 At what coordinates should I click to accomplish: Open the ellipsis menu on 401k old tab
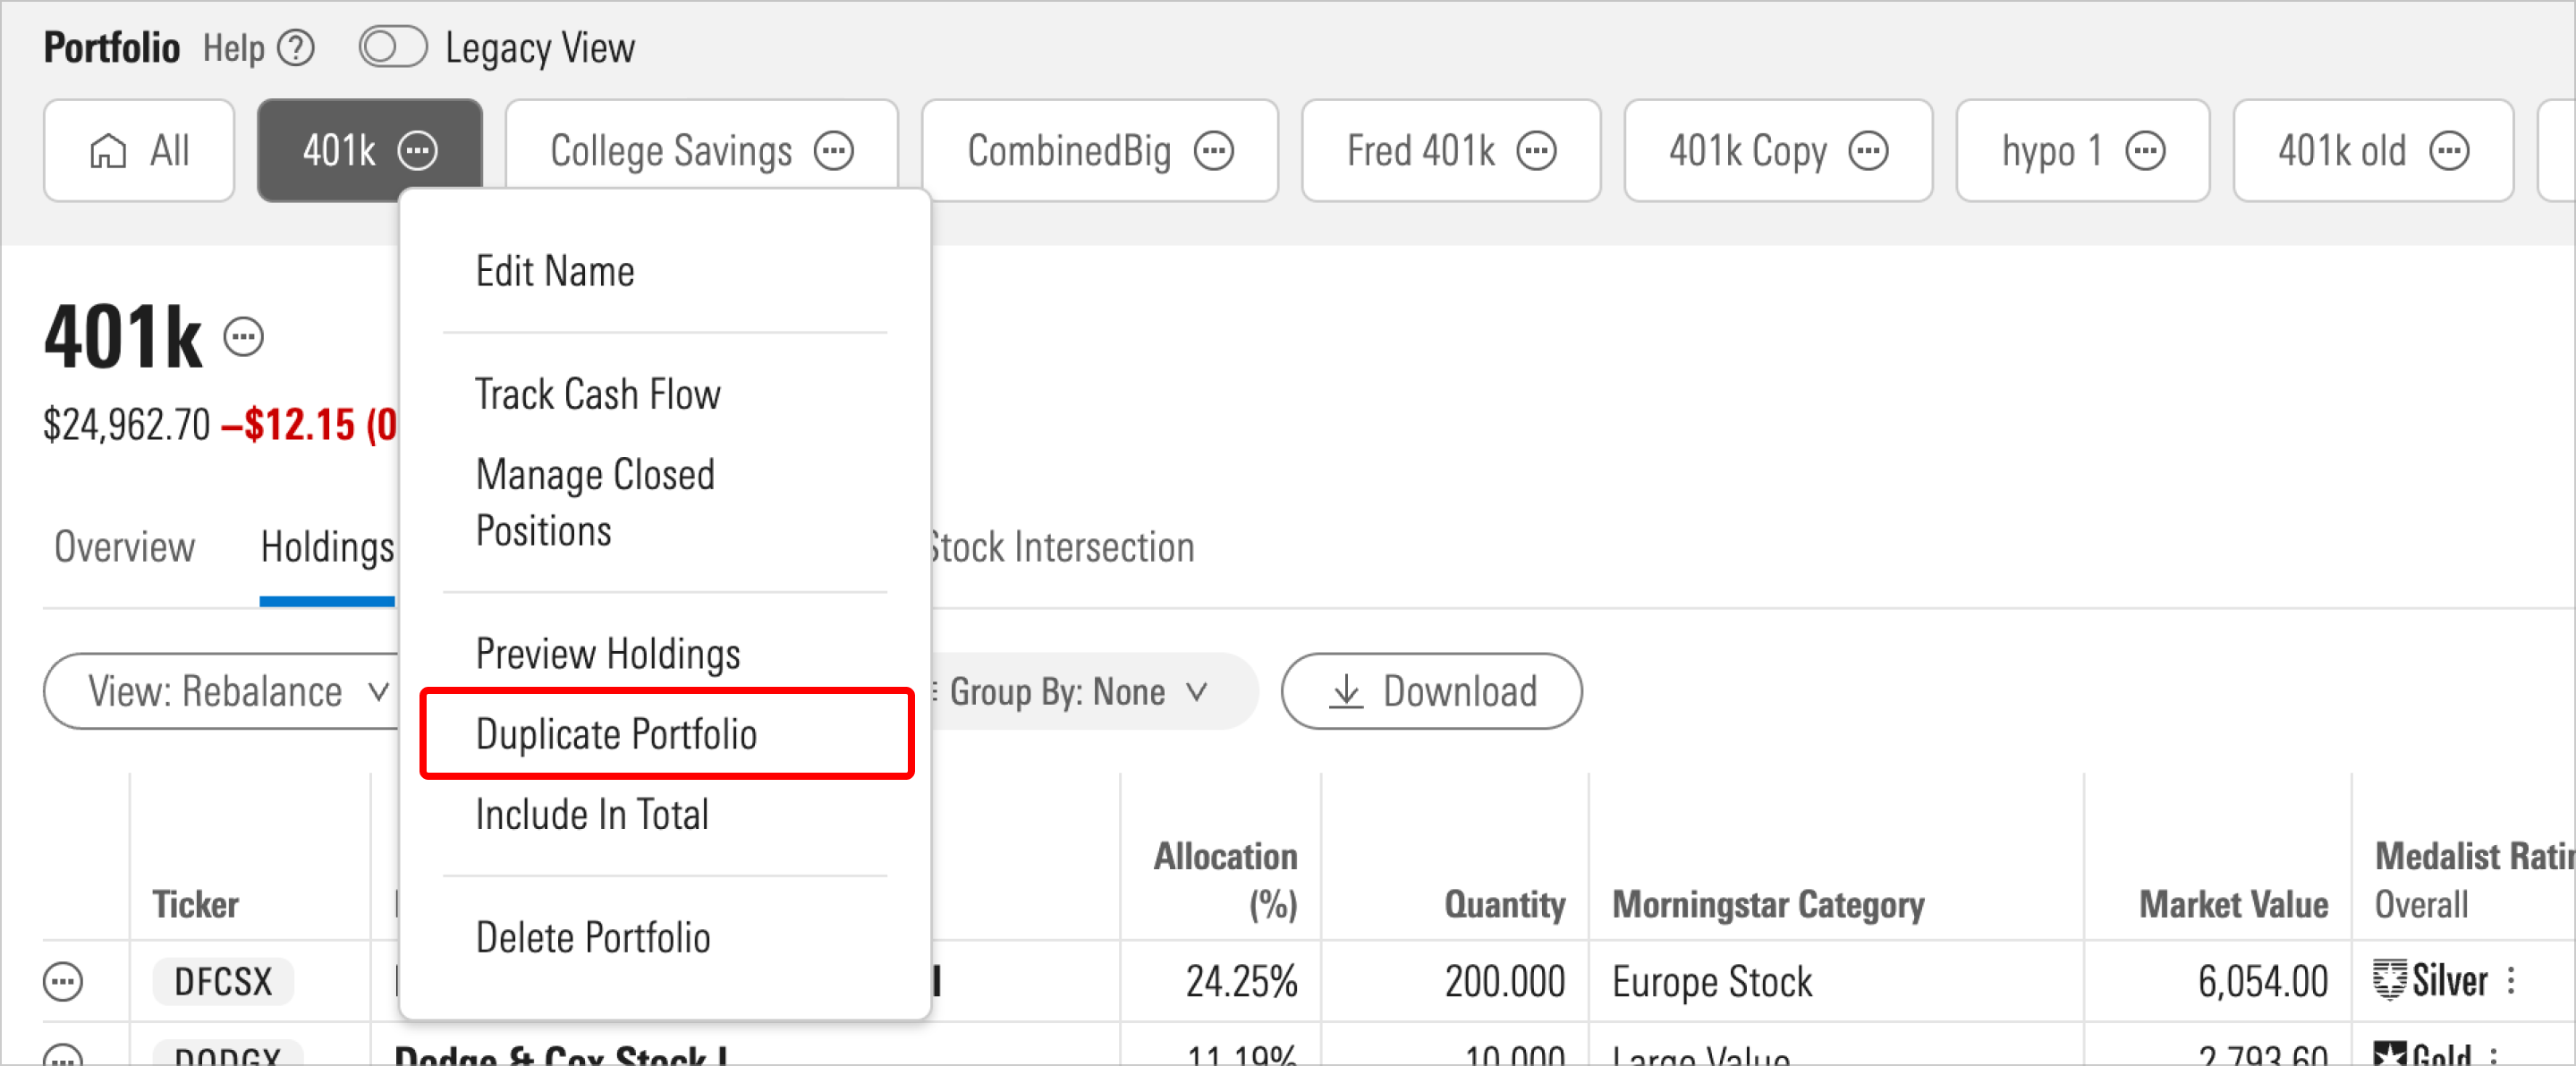[x=2449, y=151]
